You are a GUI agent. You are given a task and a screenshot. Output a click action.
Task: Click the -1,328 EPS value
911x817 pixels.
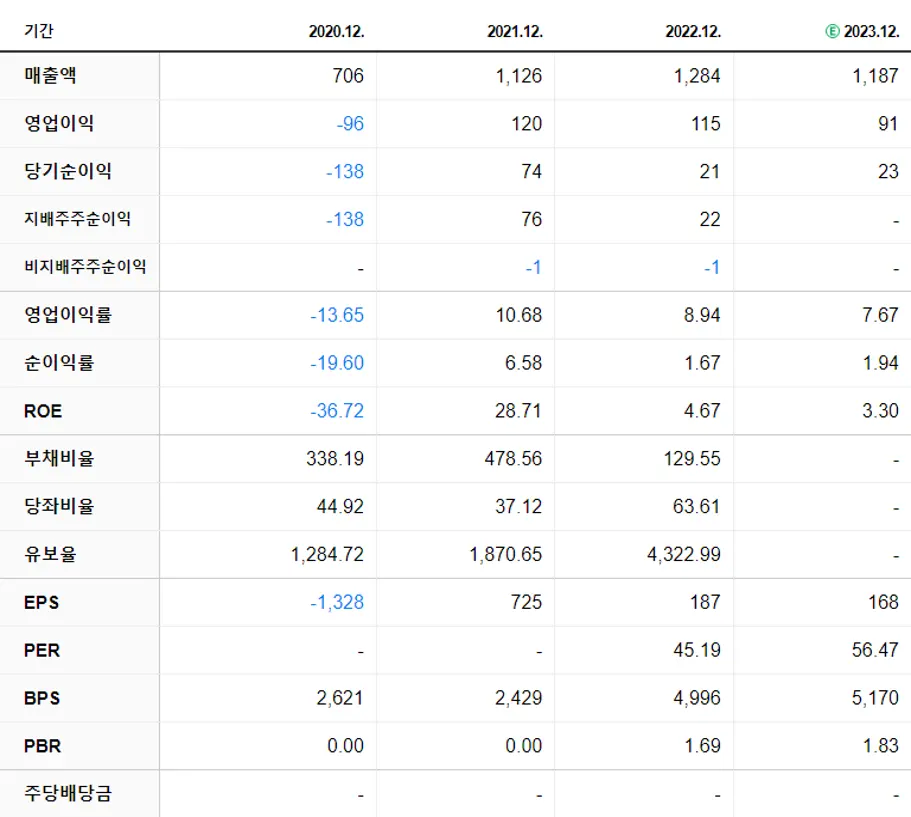(x=337, y=603)
